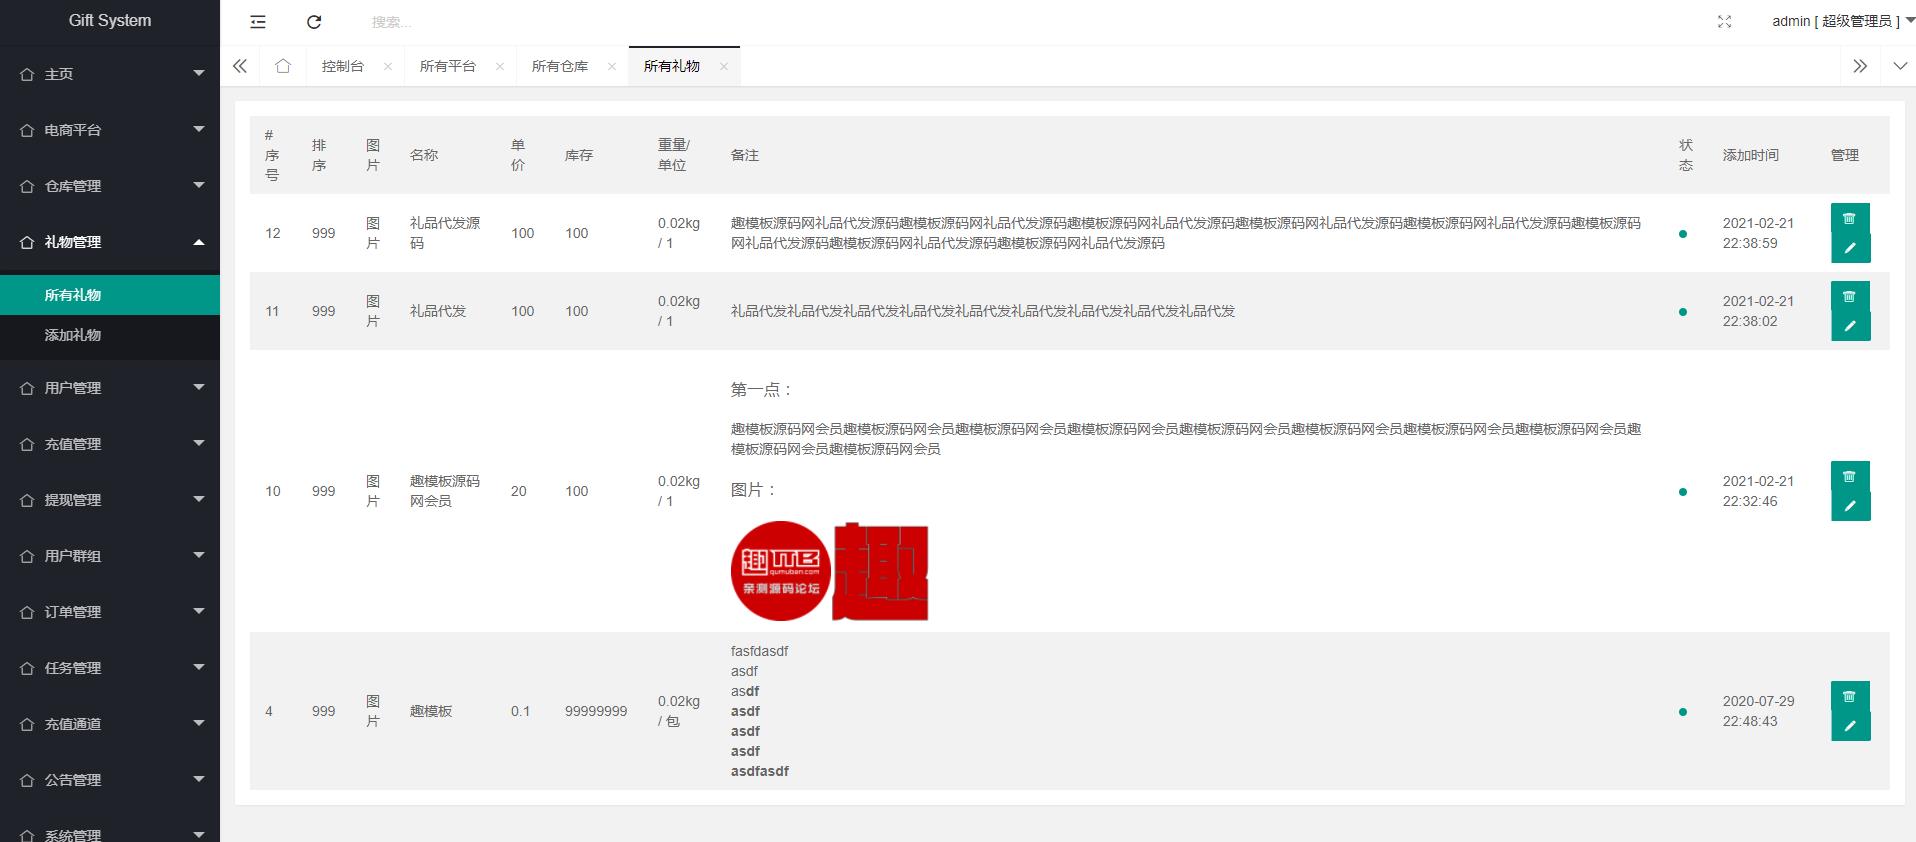Click the round red 趣MB logo image
Image resolution: width=1916 pixels, height=842 pixels.
tap(781, 571)
